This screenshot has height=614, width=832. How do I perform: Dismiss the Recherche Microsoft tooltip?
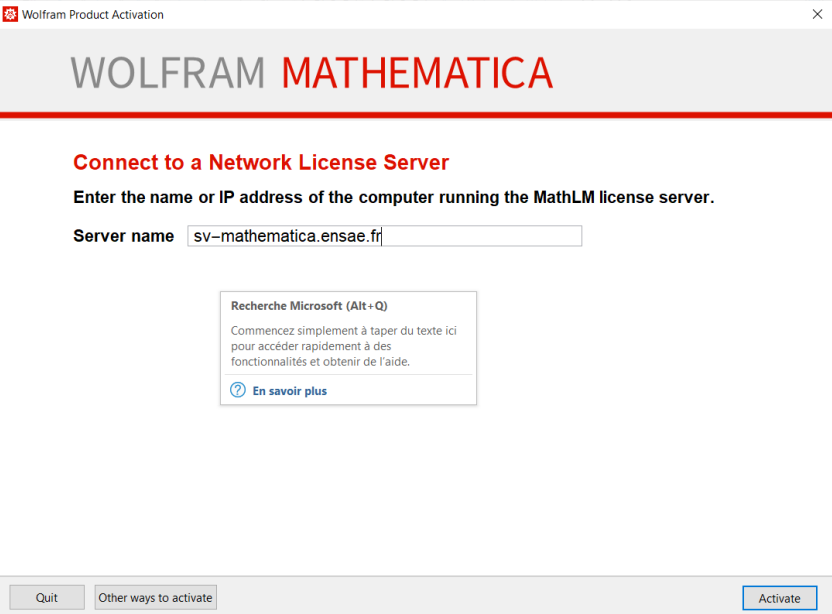coord(348,348)
